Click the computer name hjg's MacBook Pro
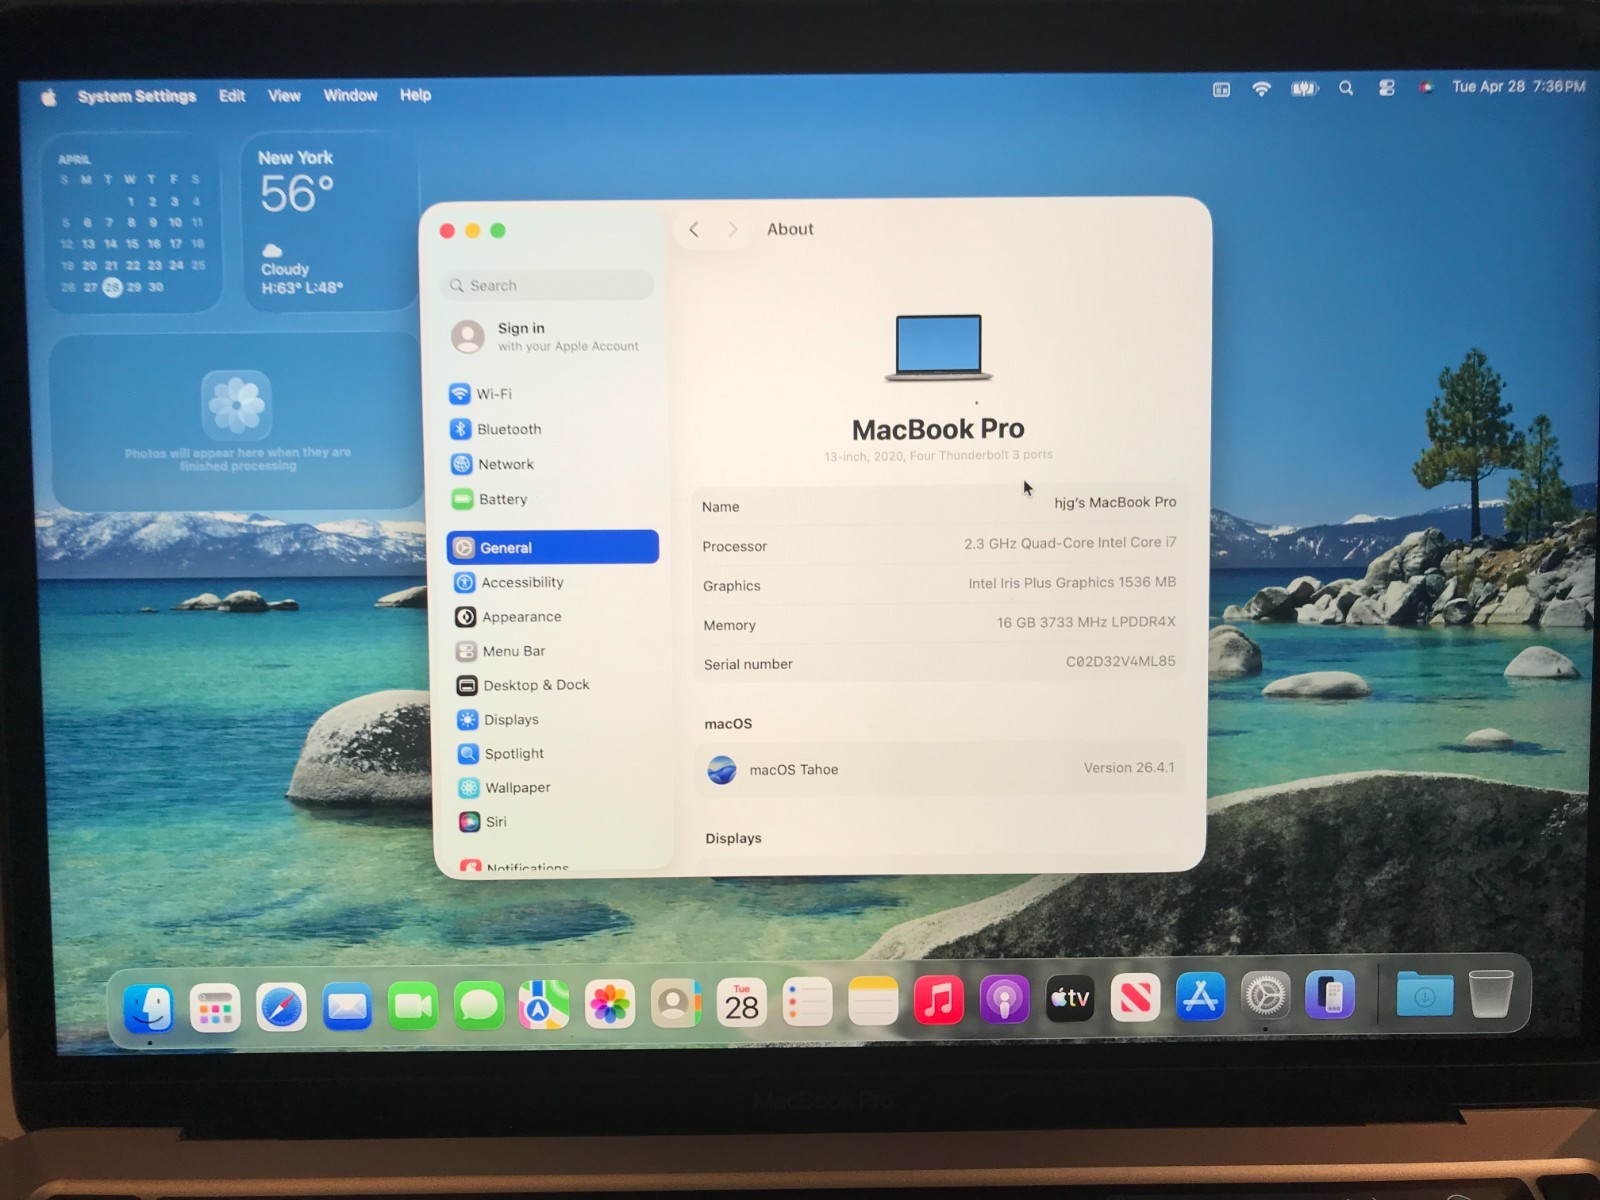 tap(1115, 502)
